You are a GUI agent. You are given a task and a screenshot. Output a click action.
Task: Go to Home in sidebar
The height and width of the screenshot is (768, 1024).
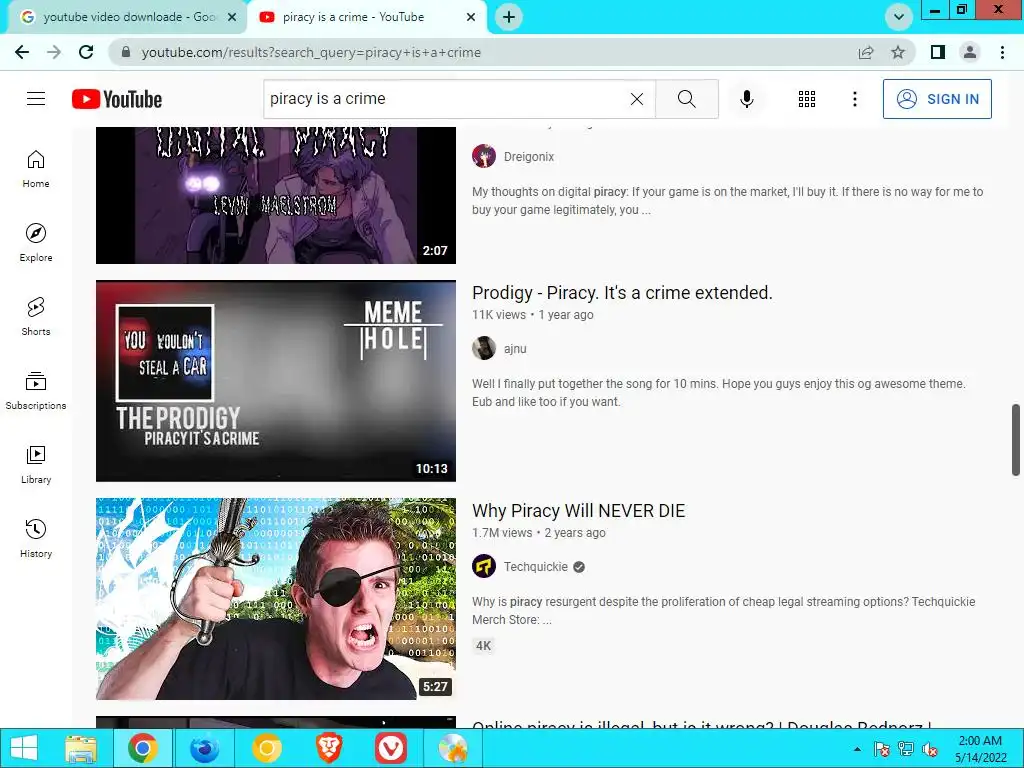(36, 168)
